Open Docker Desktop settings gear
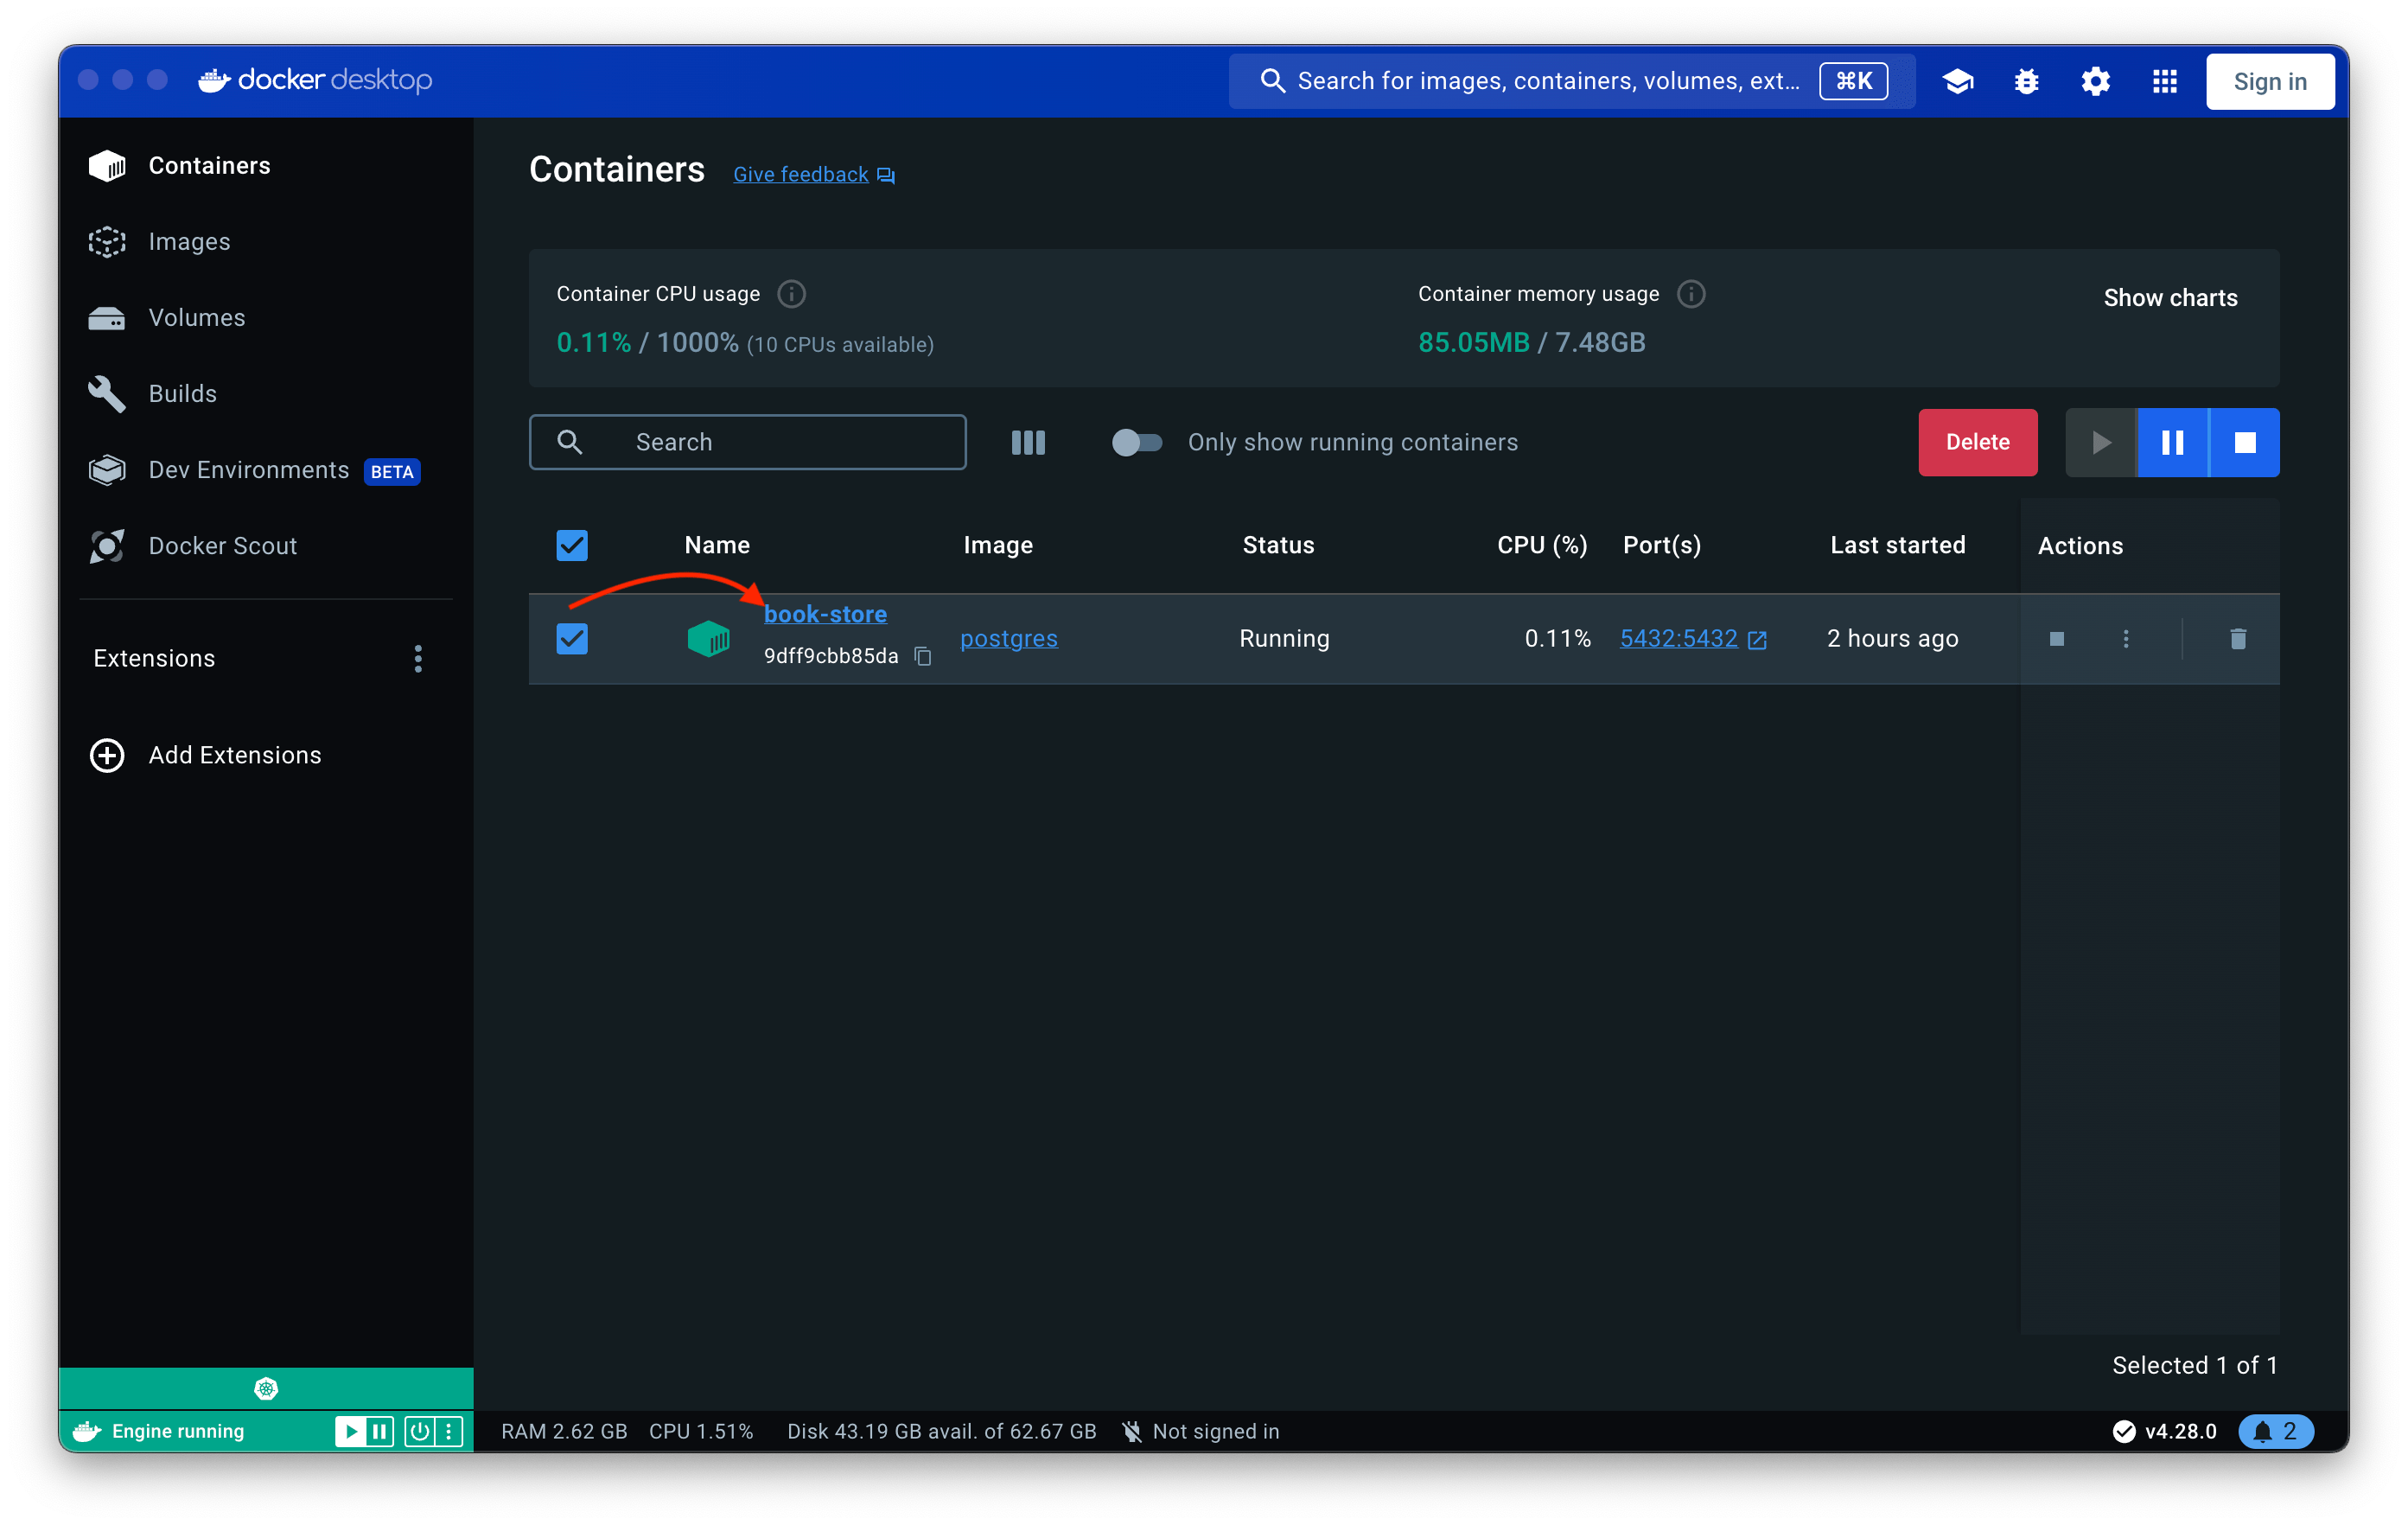This screenshot has height=1525, width=2408. (2094, 81)
